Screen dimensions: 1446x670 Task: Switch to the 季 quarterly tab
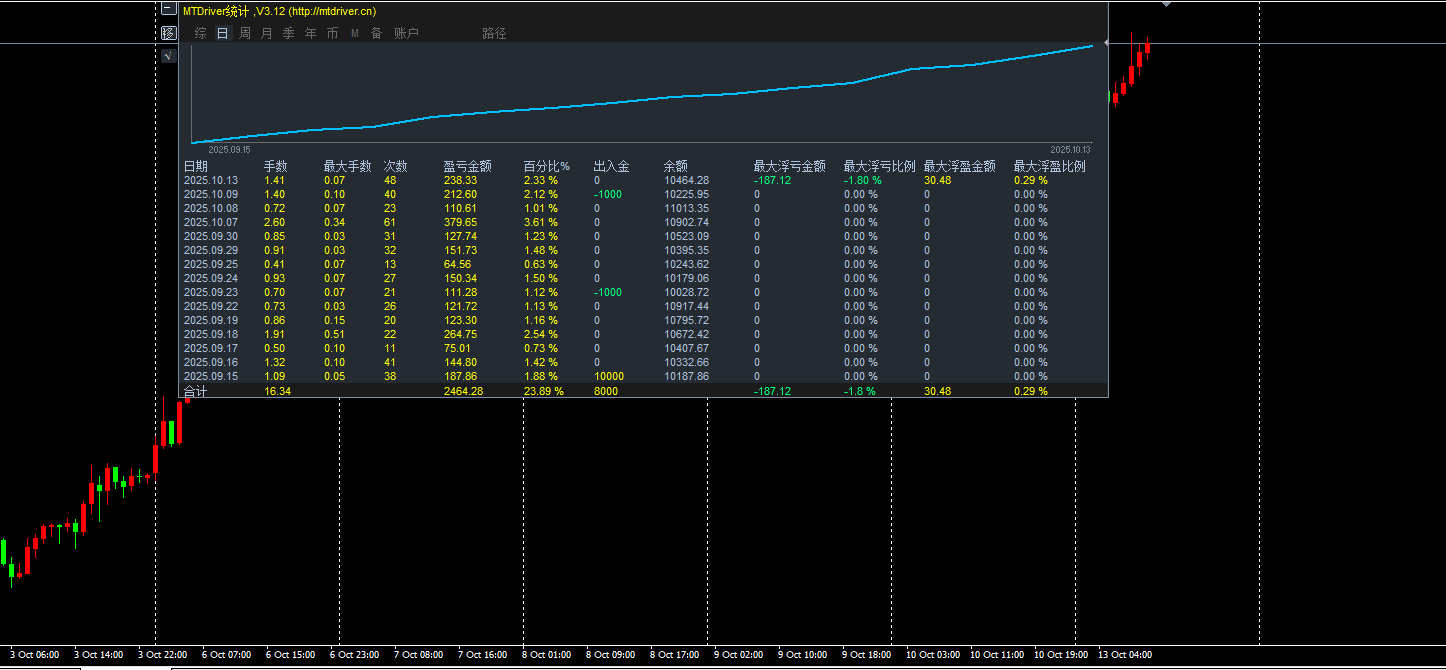(288, 33)
